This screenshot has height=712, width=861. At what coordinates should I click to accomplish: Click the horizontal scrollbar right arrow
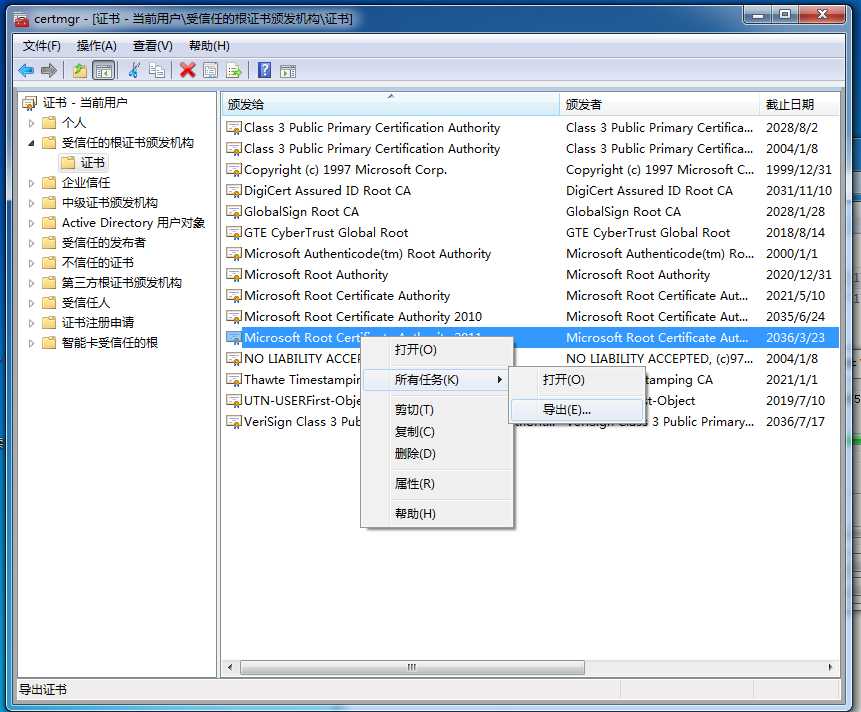click(830, 668)
